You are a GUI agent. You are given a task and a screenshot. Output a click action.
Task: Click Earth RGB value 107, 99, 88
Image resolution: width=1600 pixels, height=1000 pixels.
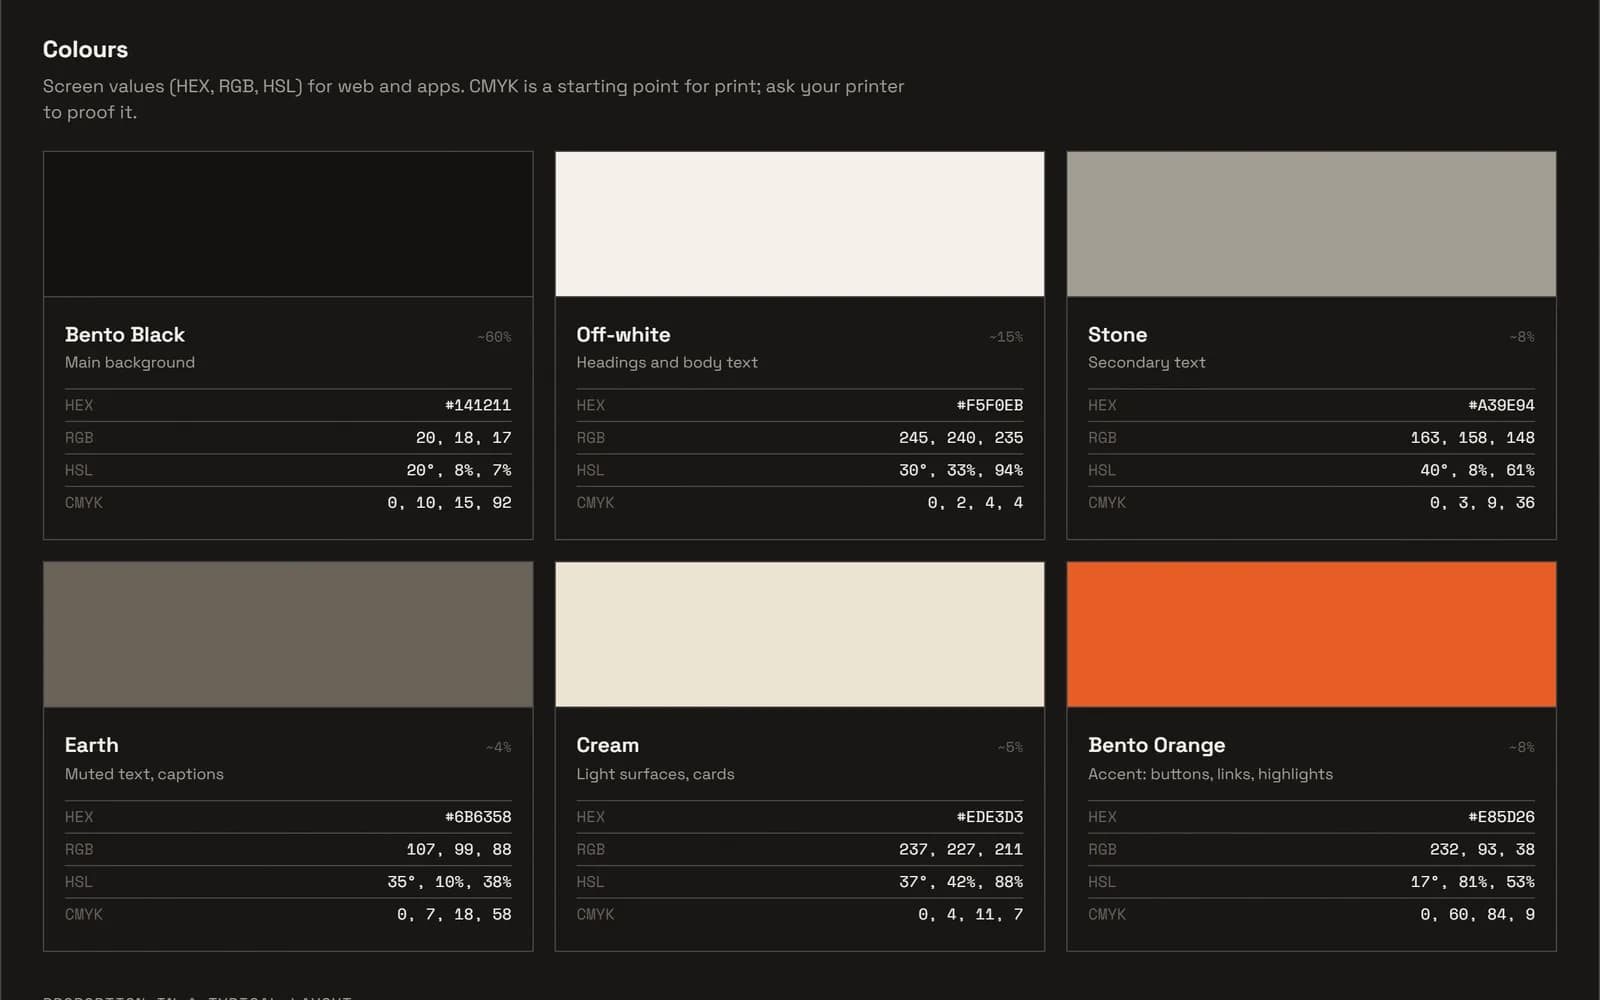(459, 849)
